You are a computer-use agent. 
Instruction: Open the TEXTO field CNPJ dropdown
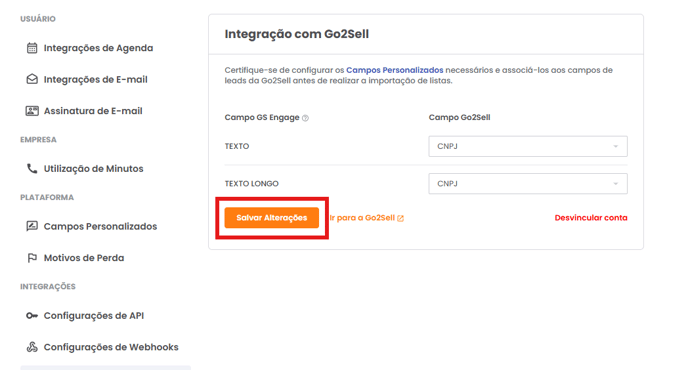coord(528,146)
